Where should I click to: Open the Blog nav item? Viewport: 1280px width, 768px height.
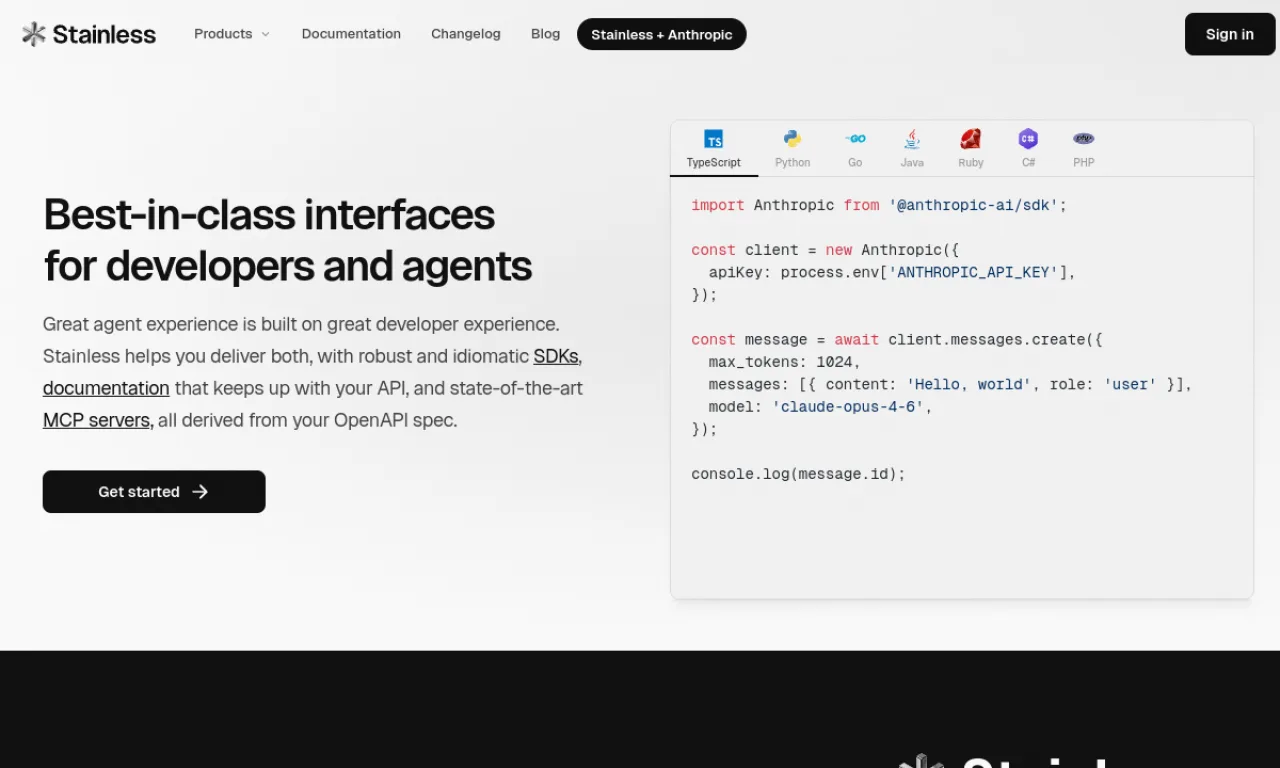pyautogui.click(x=545, y=34)
